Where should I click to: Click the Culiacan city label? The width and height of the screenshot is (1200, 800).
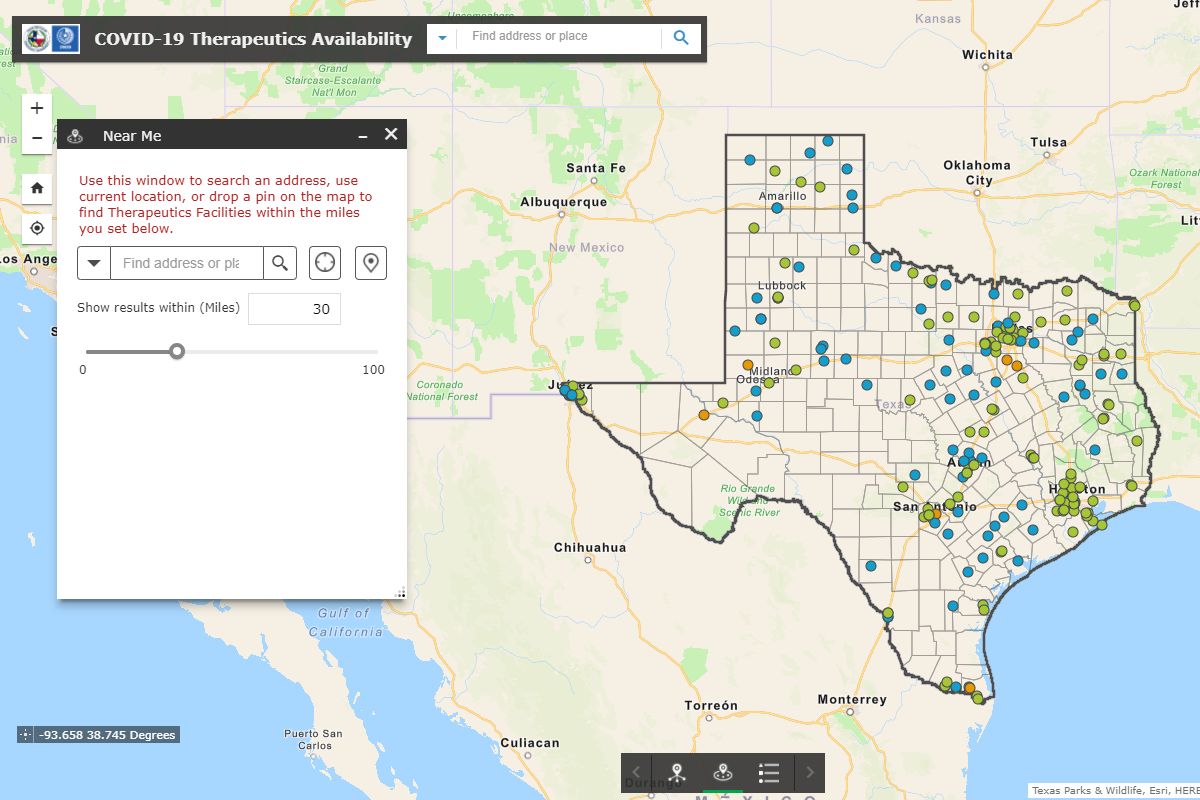[529, 742]
